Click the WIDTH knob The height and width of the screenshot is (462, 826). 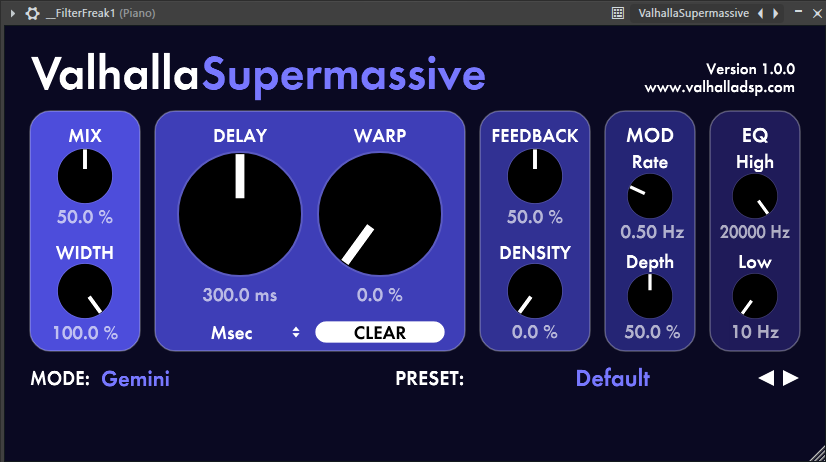(x=86, y=292)
